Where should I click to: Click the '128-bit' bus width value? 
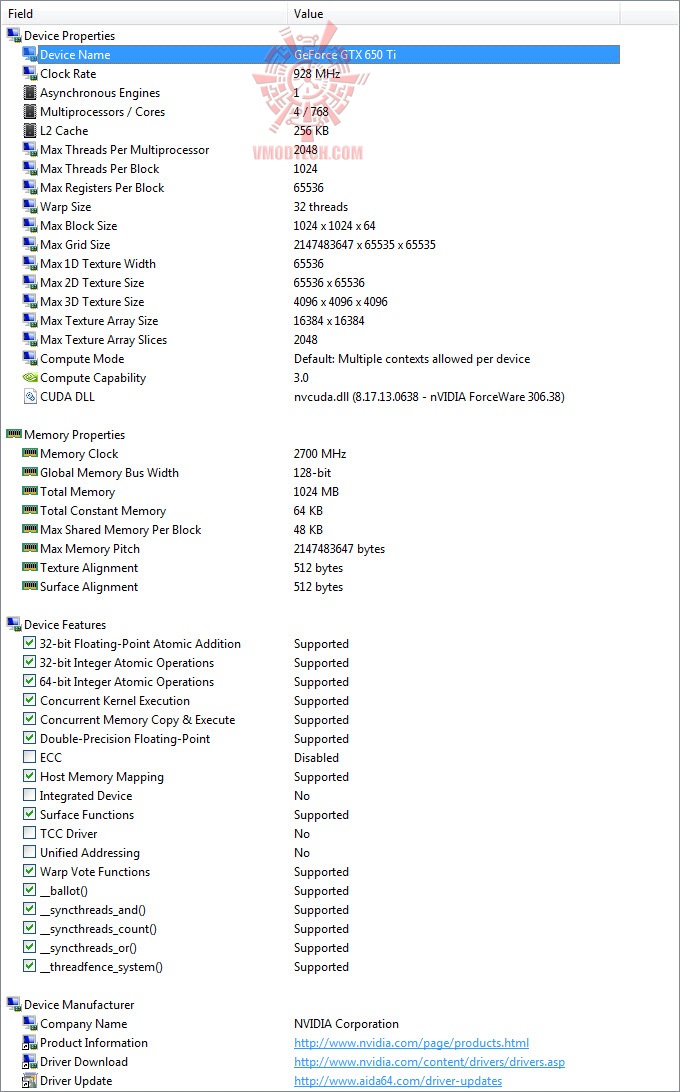click(313, 472)
